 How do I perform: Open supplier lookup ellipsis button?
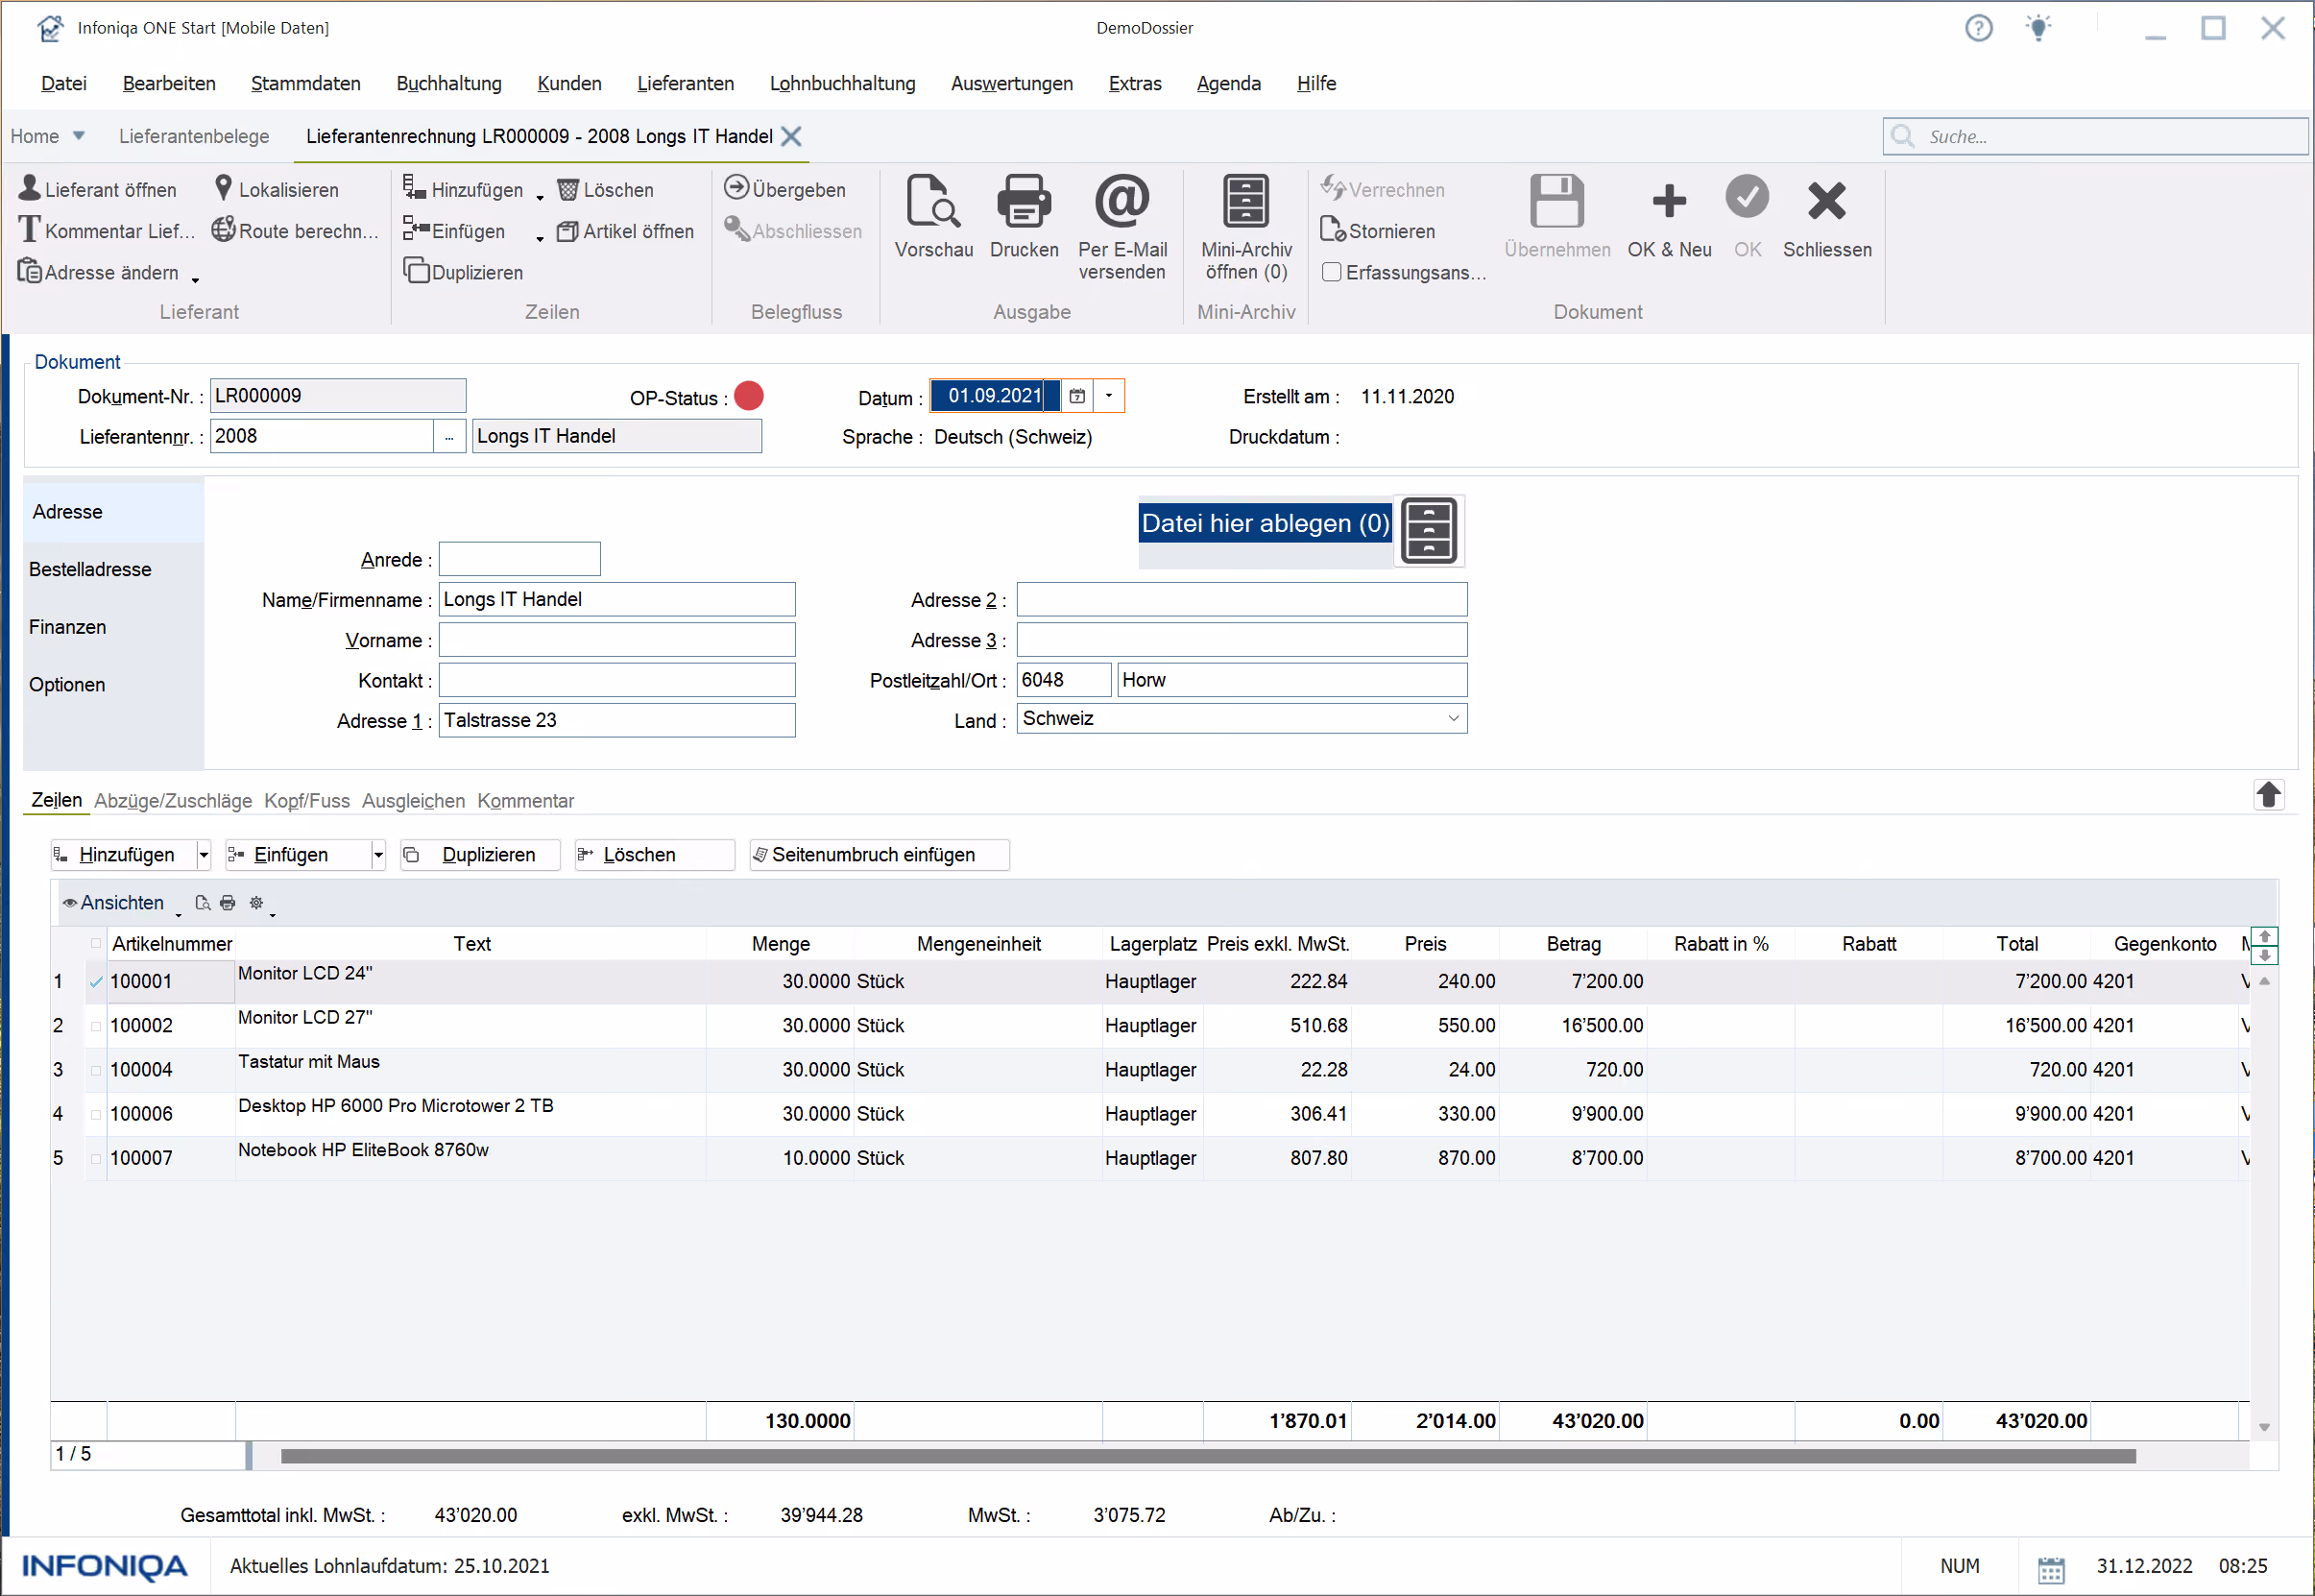tap(449, 436)
